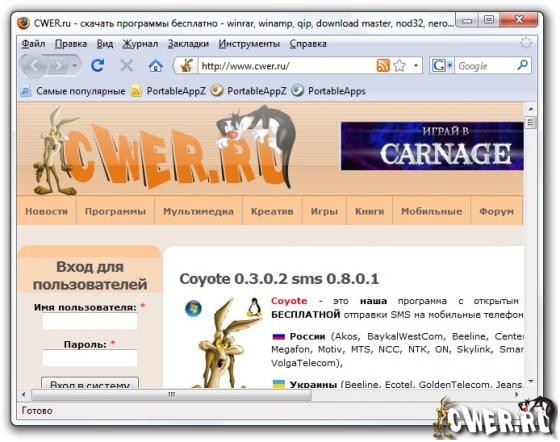Go to the Программы section
This screenshot has width=560, height=442.
click(x=115, y=211)
